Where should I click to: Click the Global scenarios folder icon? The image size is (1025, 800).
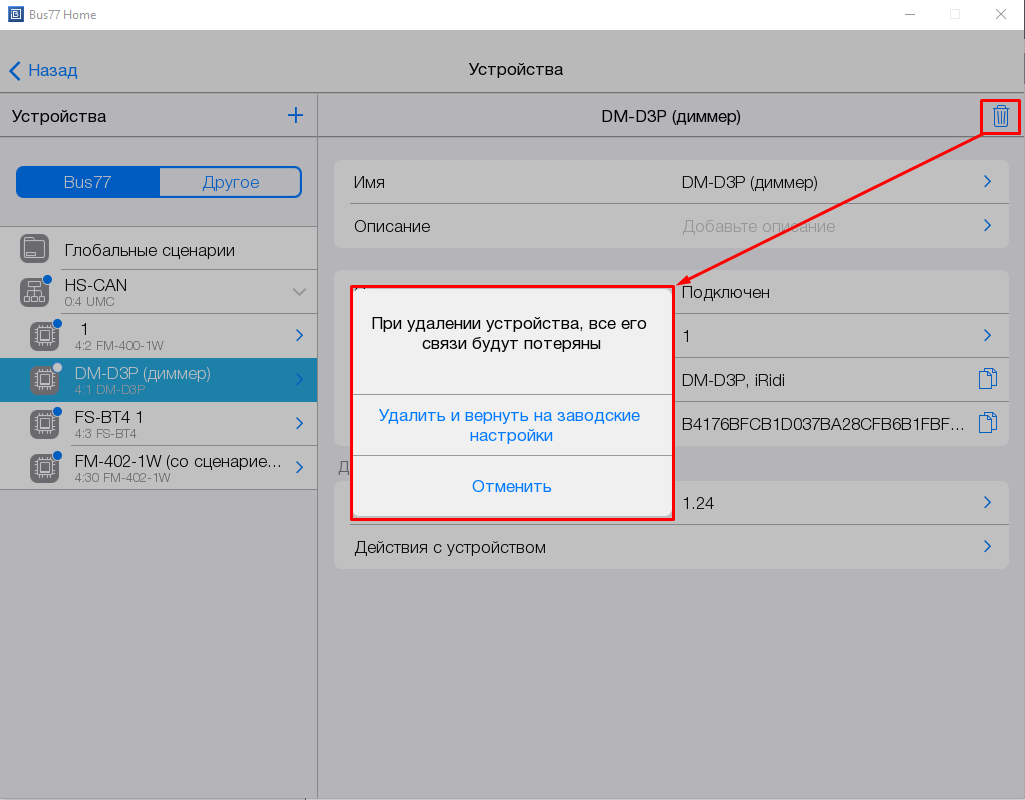point(35,250)
